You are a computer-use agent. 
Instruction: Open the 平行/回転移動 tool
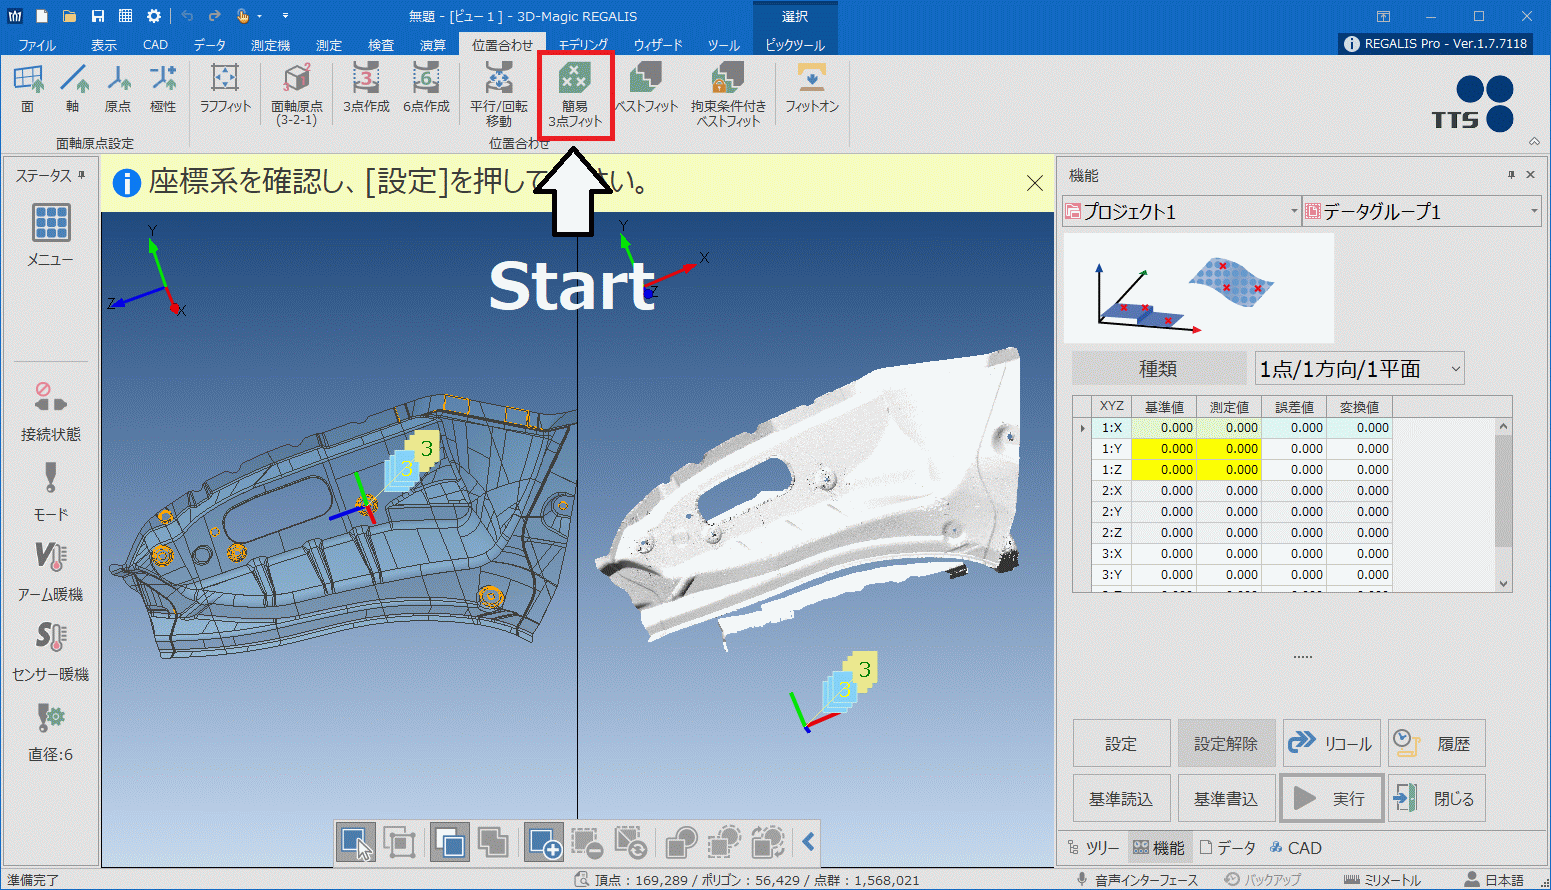pos(499,95)
